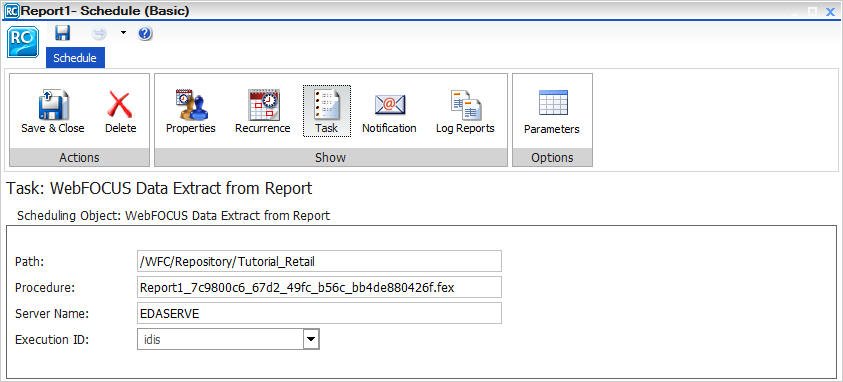Viewport: 843px width, 382px height.
Task: Click inside the Path field
Action: (319, 261)
